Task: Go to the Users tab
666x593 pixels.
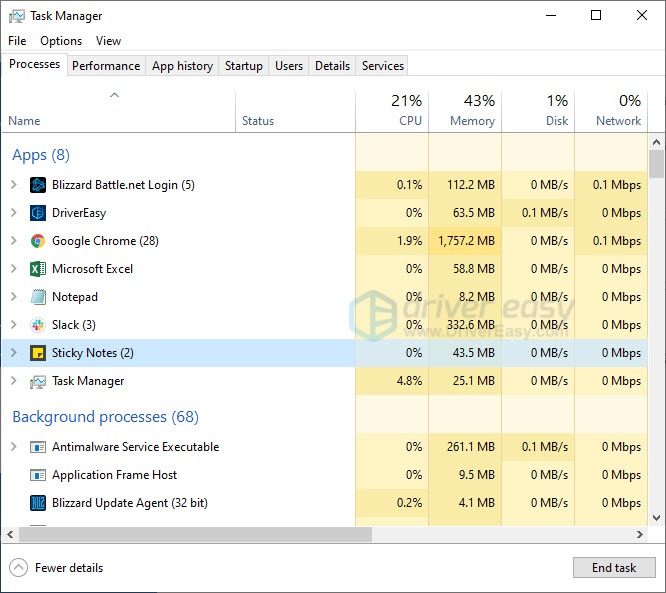Action: click(289, 66)
